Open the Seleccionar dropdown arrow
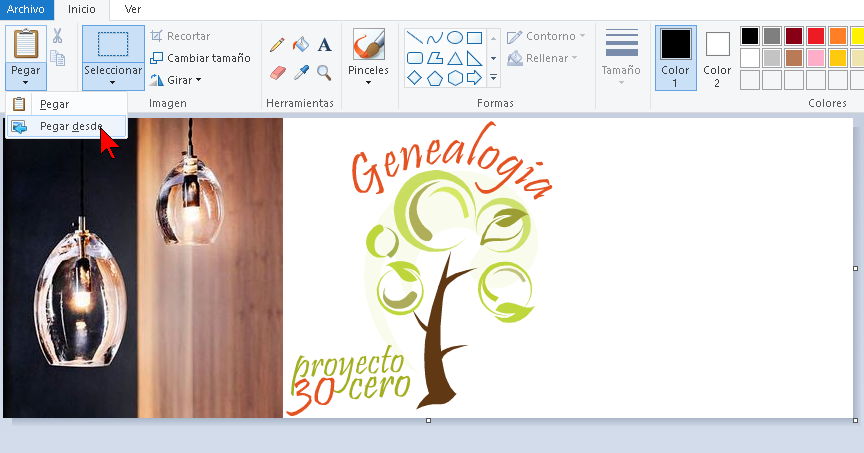This screenshot has width=864, height=453. tap(112, 83)
